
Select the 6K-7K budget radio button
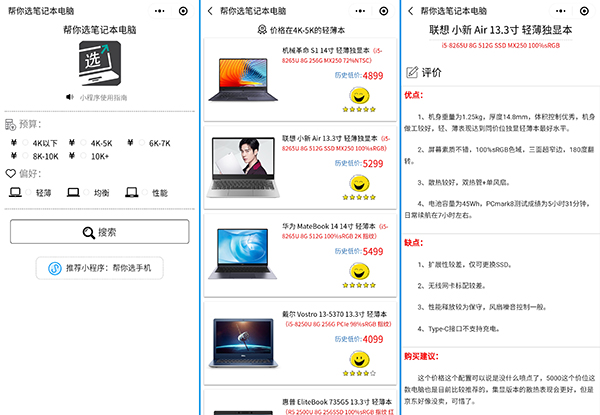(142, 143)
